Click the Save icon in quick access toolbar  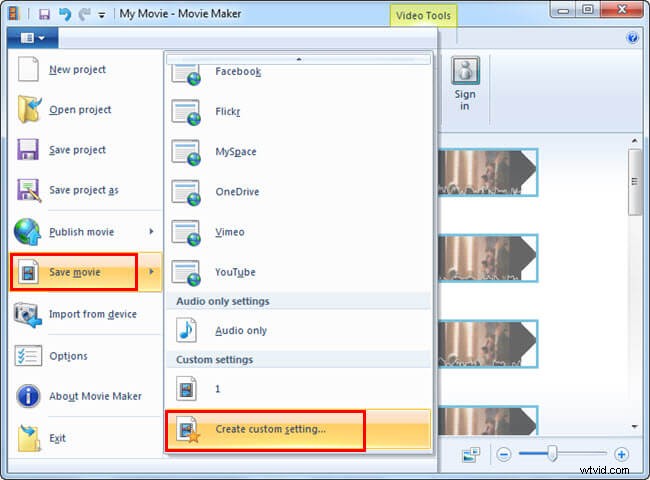[44, 15]
